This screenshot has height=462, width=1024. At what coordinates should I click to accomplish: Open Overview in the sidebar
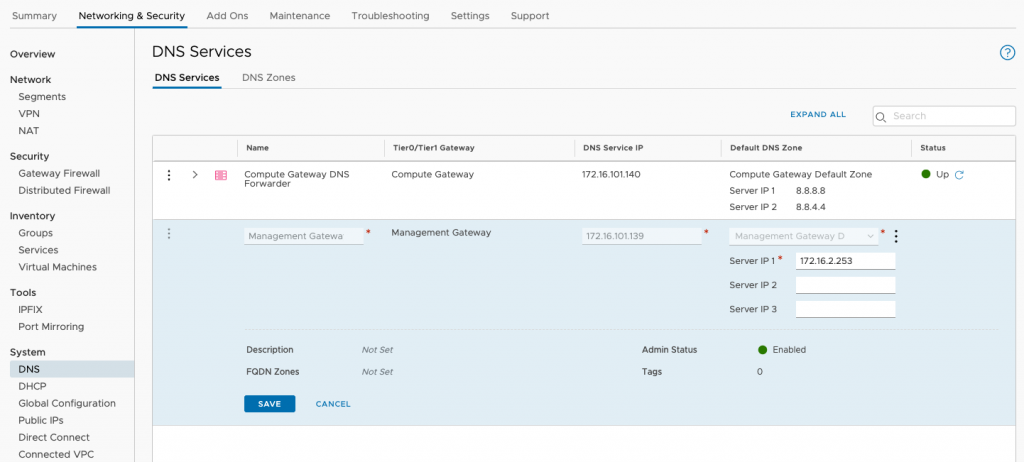(x=33, y=54)
